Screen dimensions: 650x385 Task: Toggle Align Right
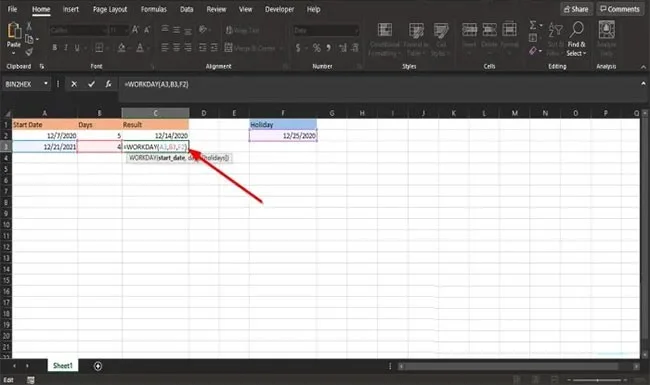(188, 48)
